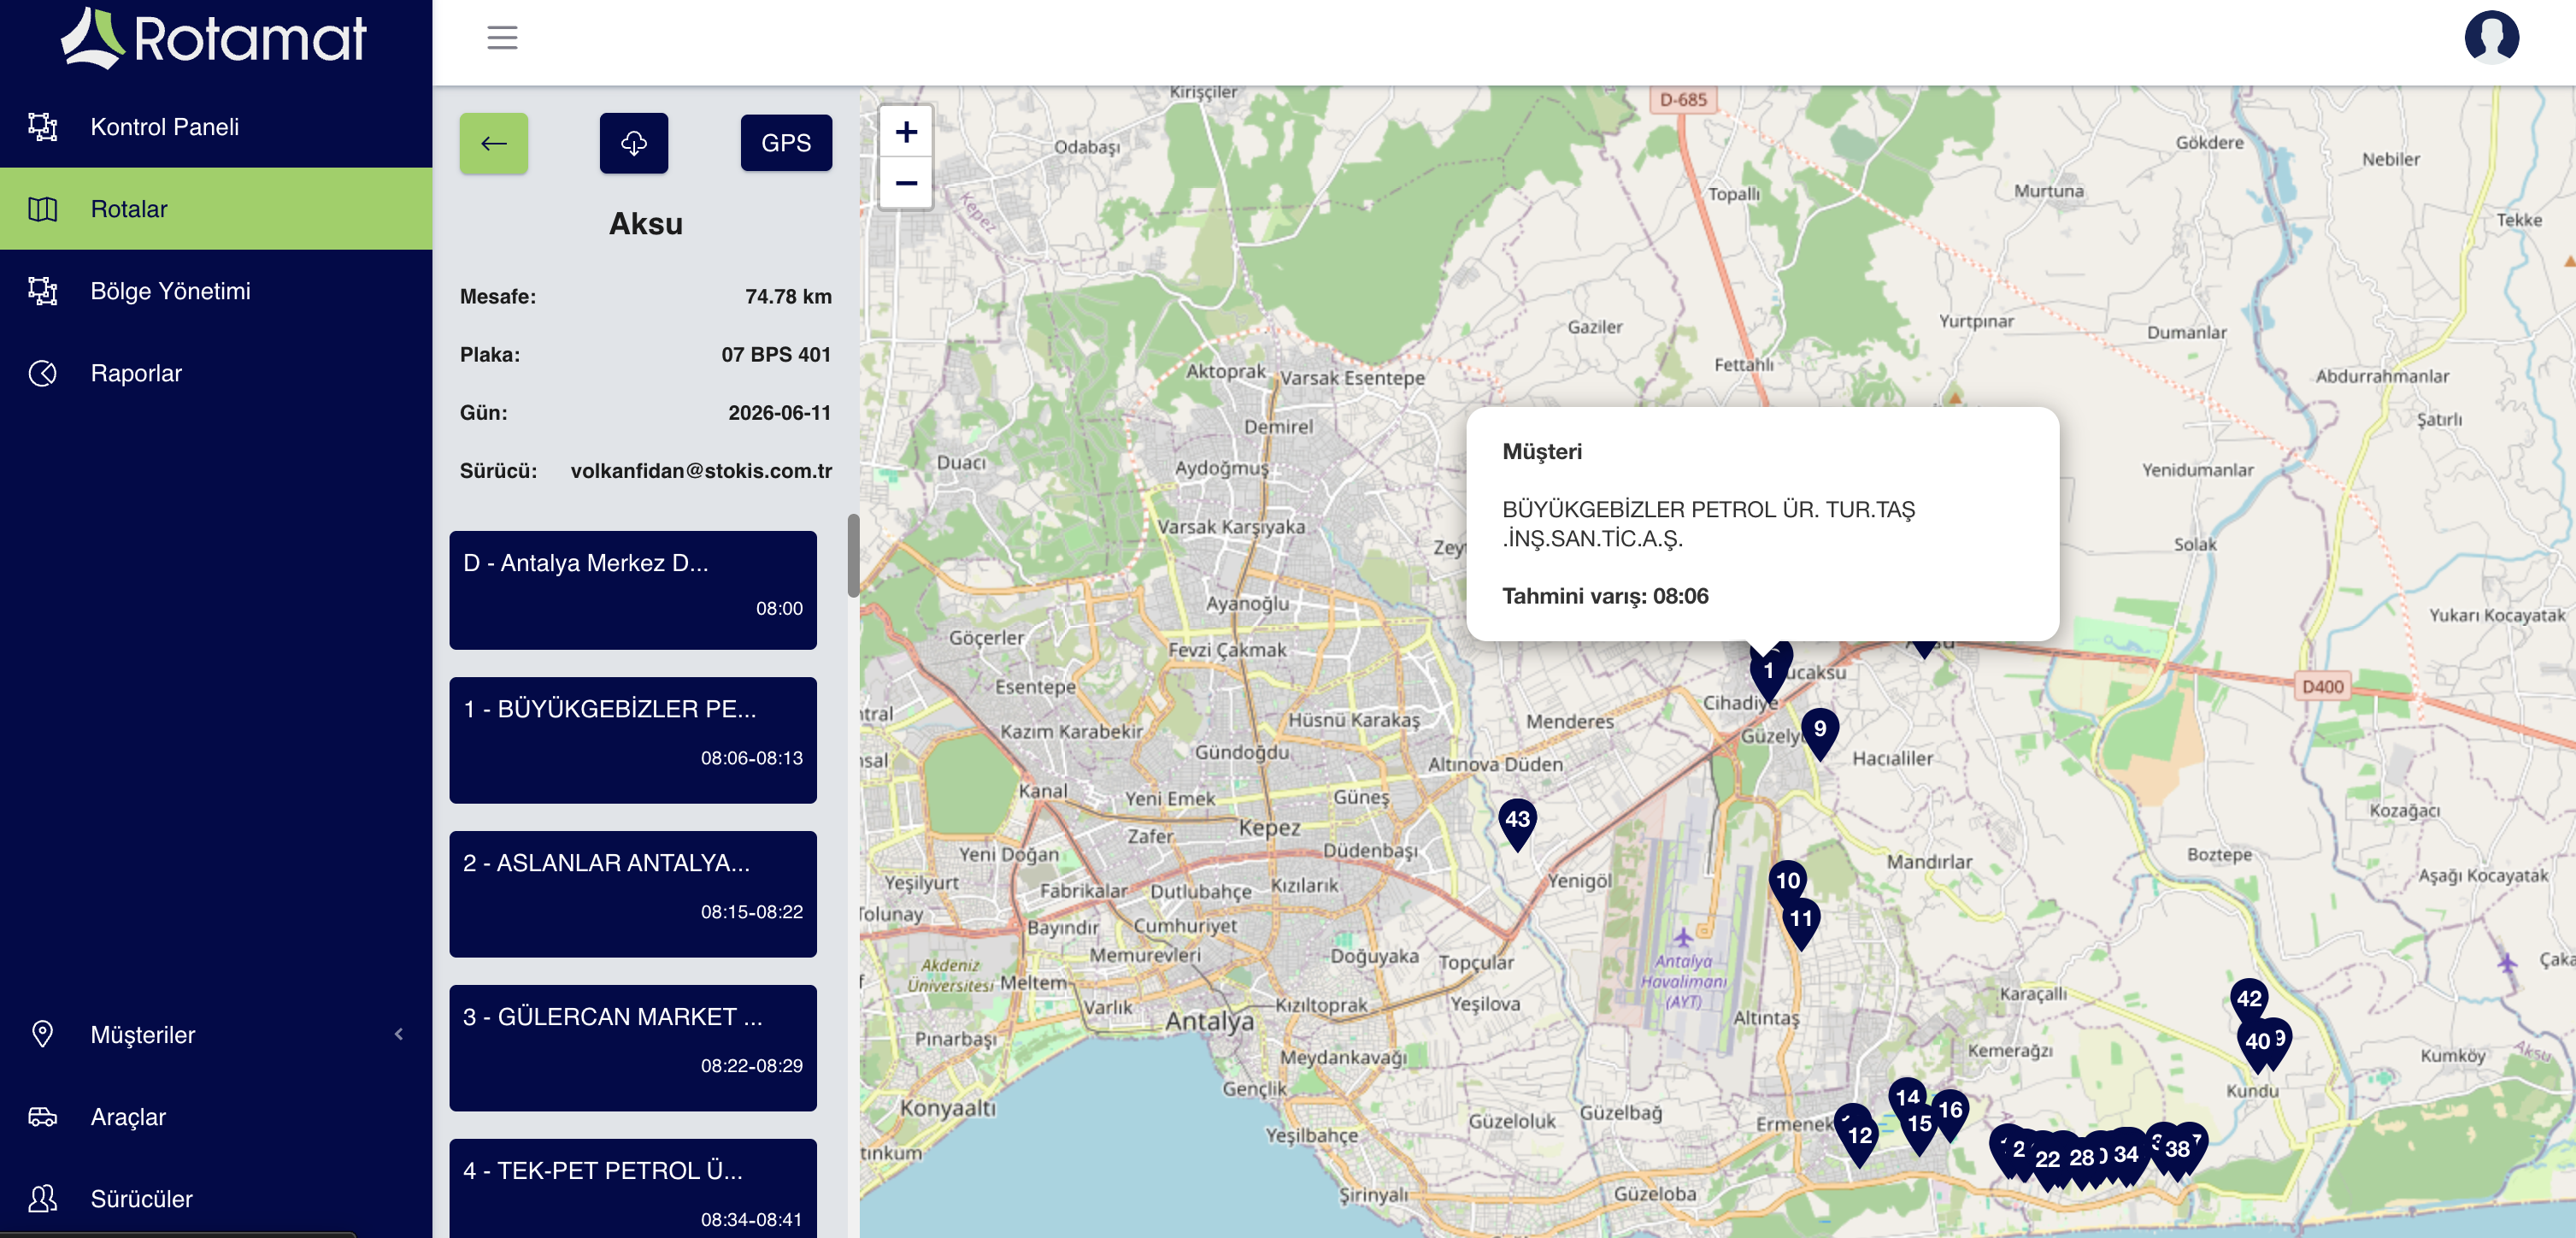Click the Müşteriler location pin icon

43,1034
